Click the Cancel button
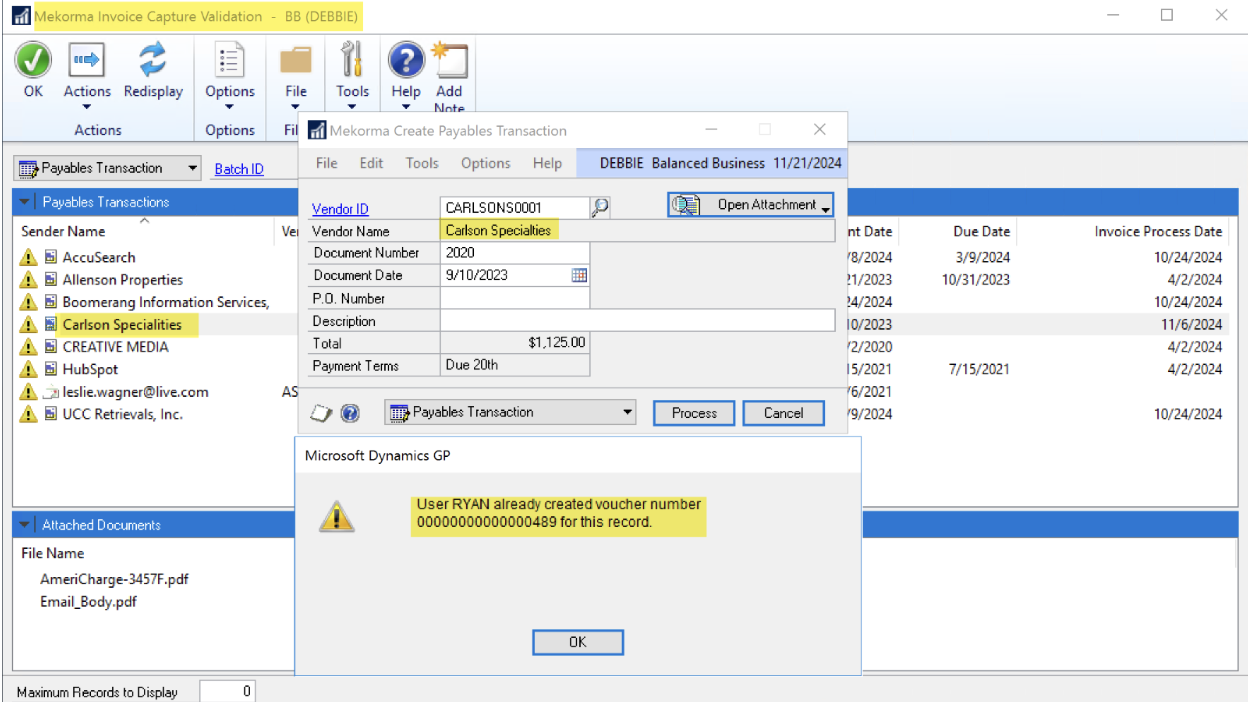 point(784,413)
